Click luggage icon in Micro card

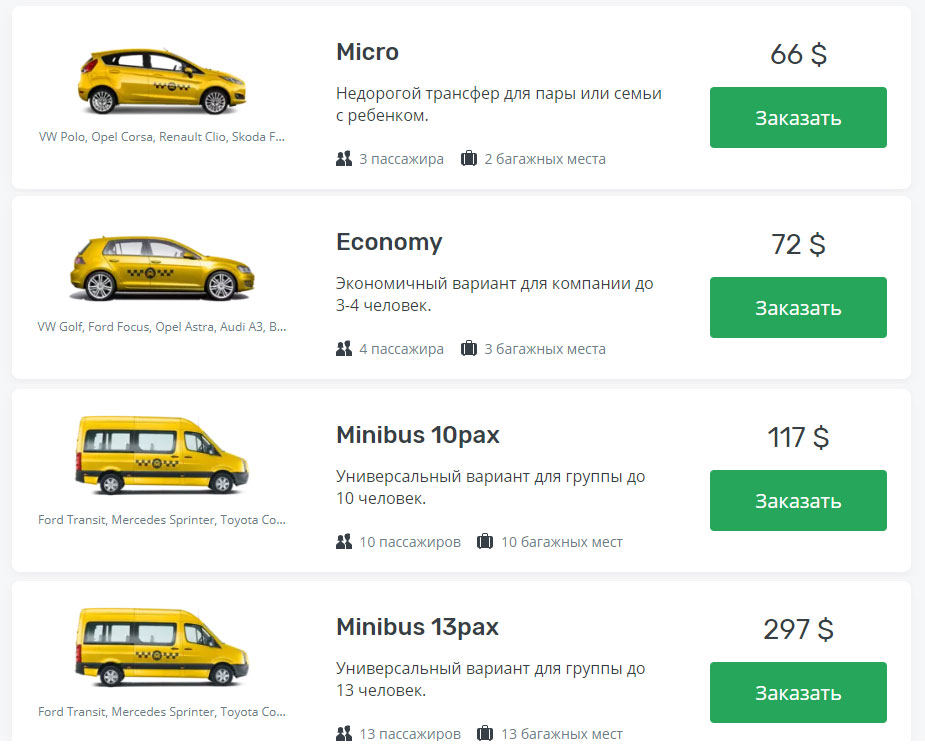pos(469,159)
